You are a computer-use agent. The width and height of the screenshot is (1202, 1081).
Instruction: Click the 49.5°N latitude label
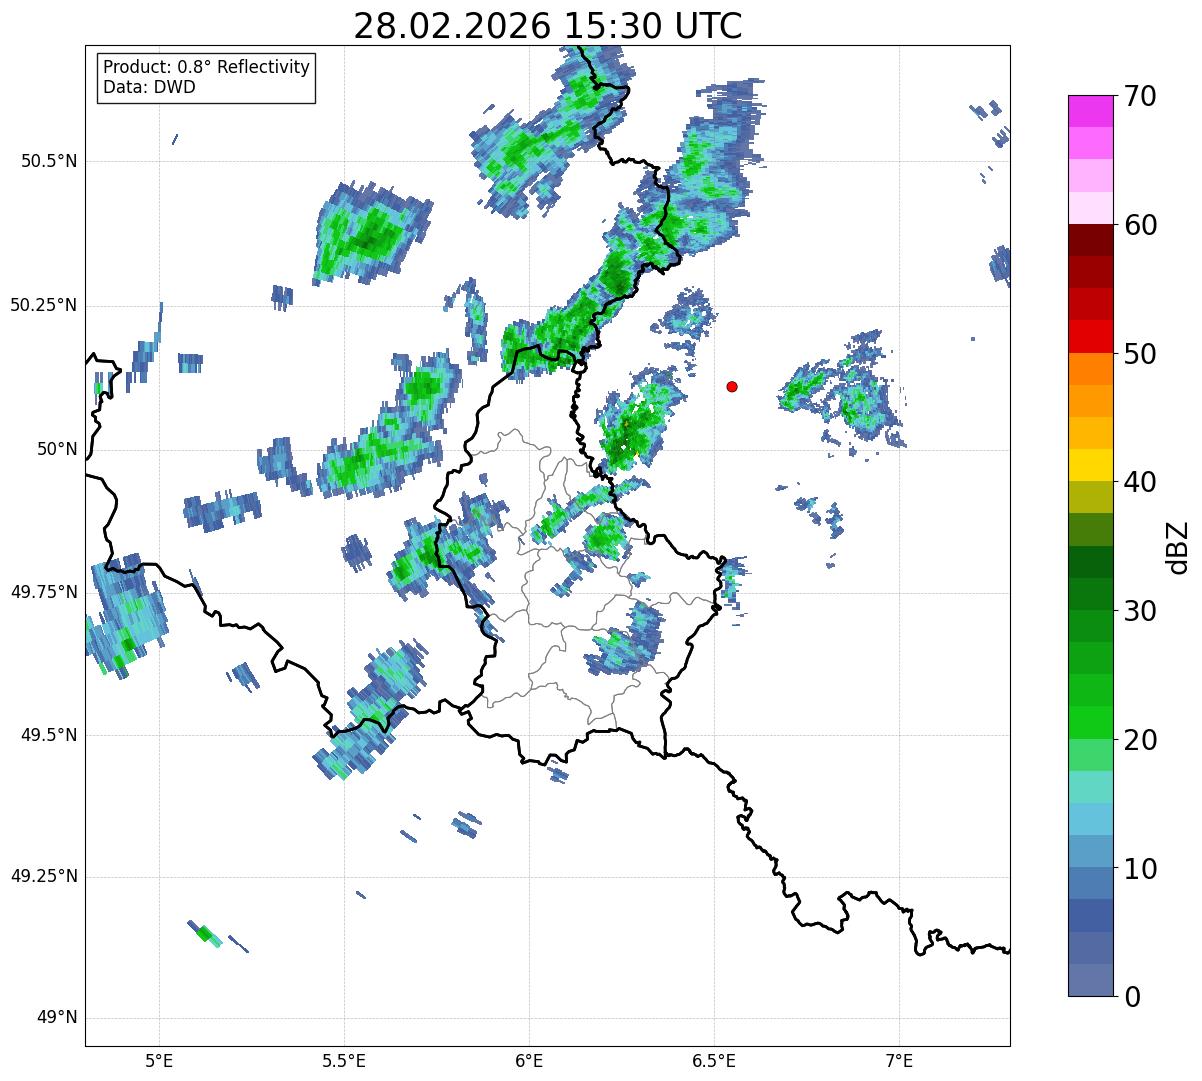tap(49, 735)
